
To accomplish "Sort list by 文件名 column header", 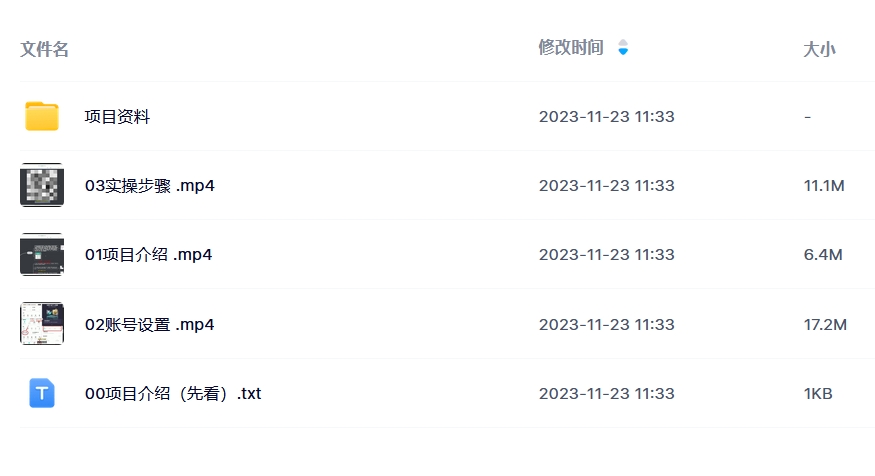I will (44, 49).
